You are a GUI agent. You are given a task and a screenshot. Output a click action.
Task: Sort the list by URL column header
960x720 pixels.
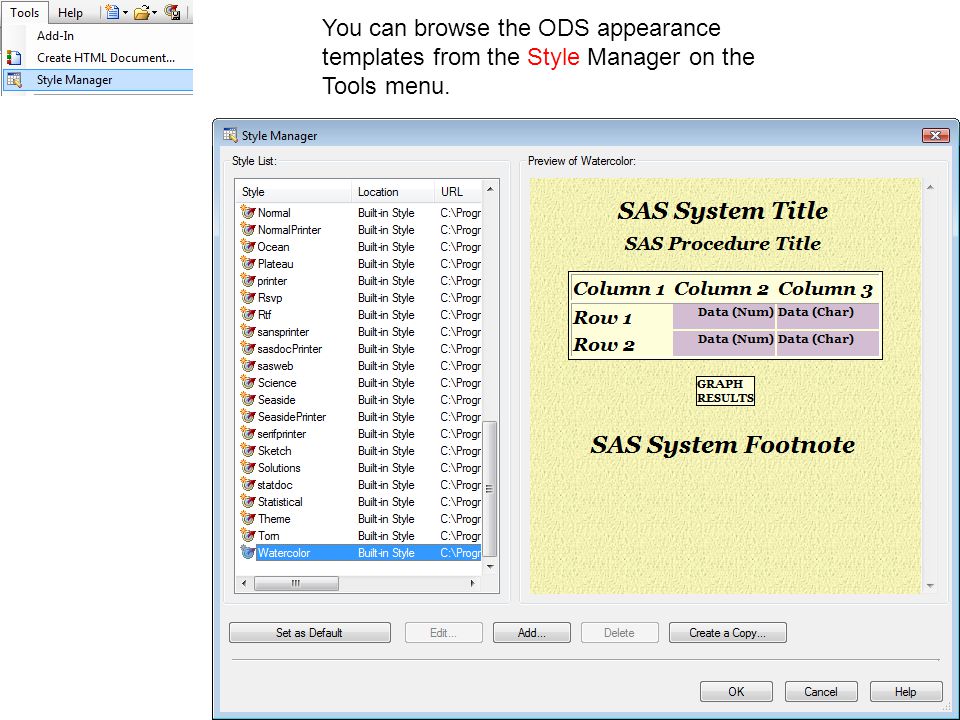(x=458, y=192)
